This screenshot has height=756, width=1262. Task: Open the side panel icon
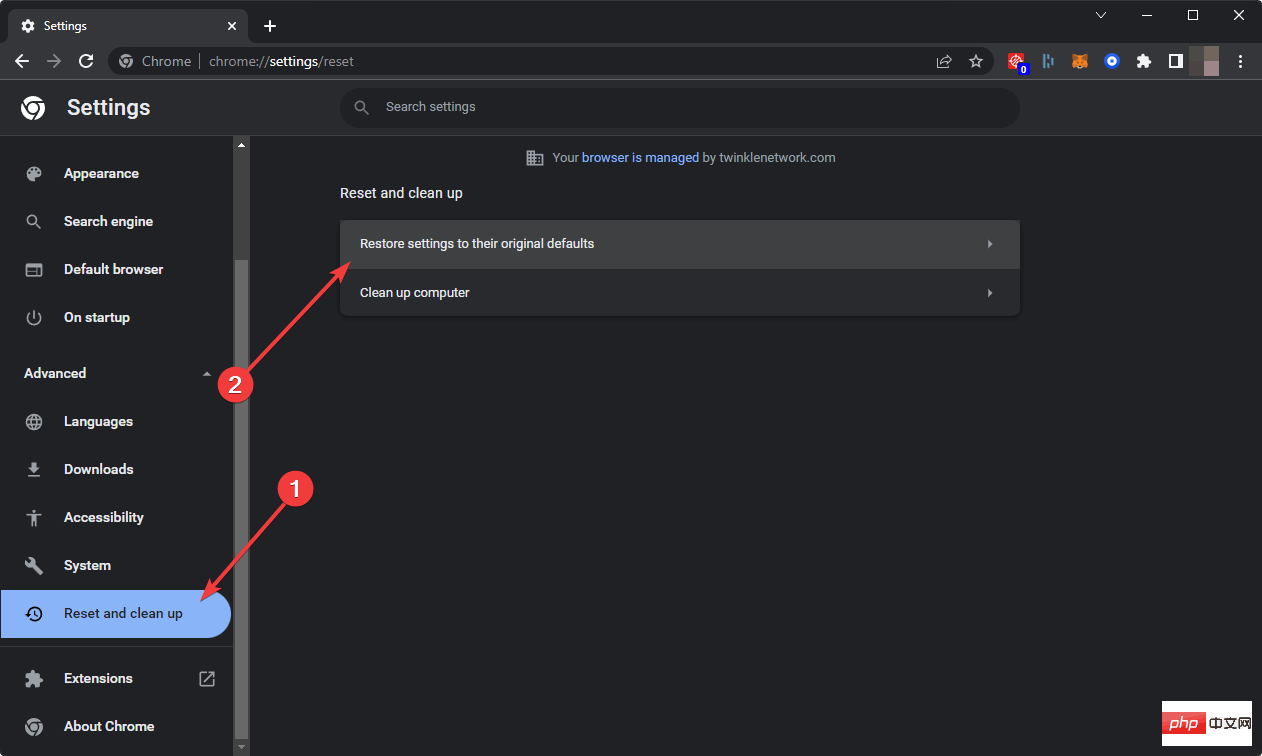pyautogui.click(x=1176, y=61)
